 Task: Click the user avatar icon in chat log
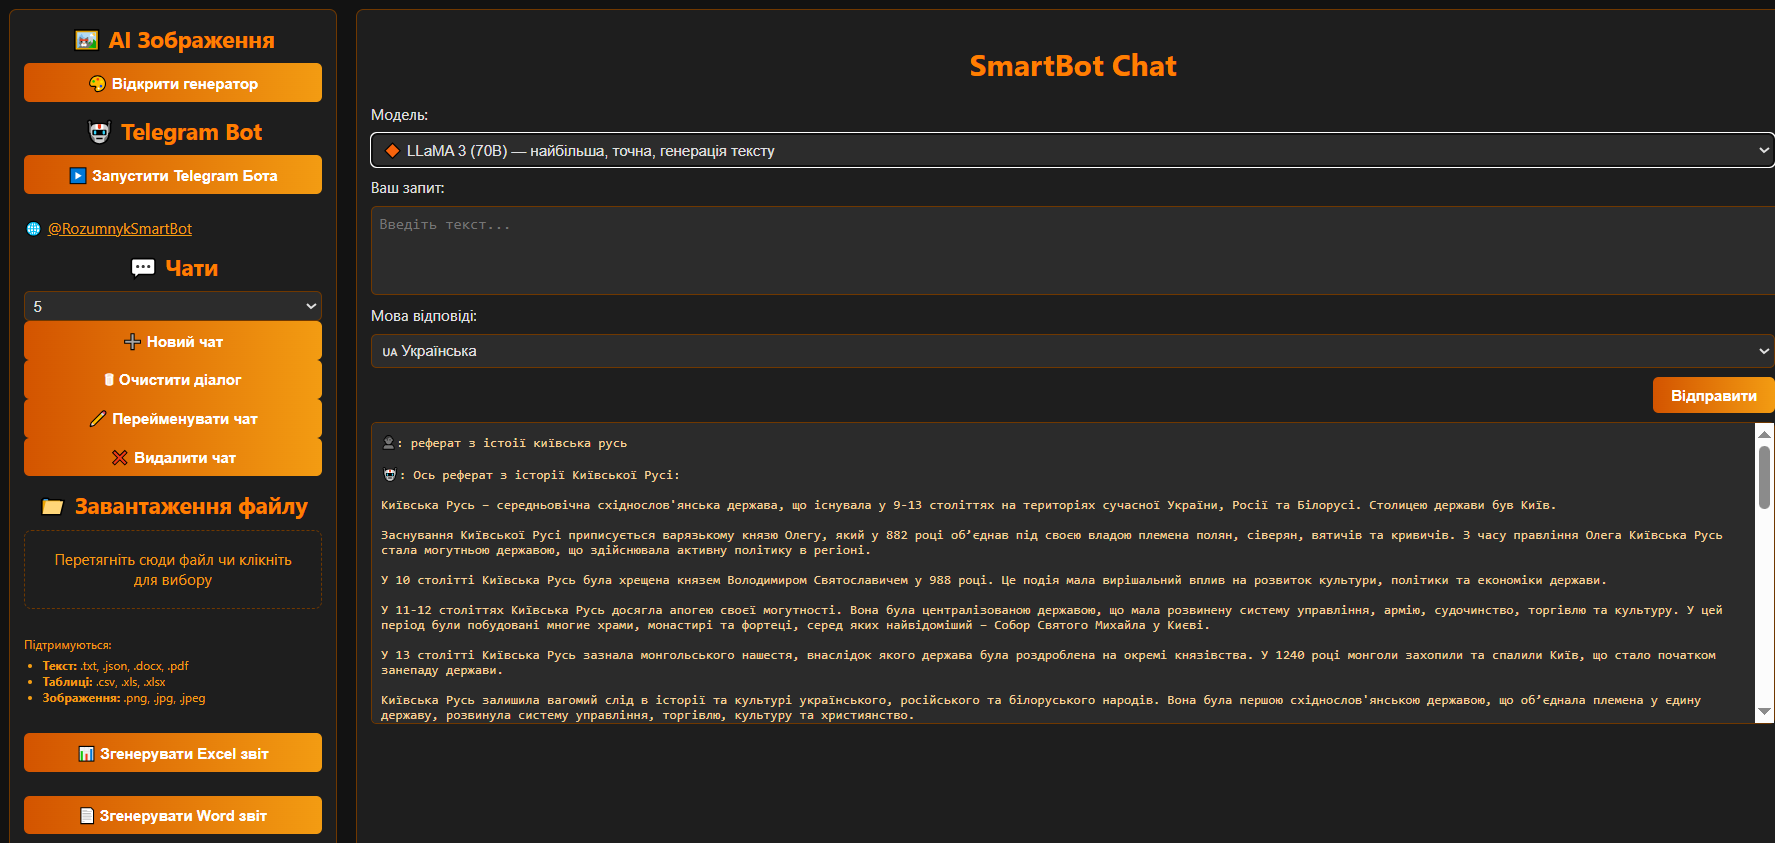[x=388, y=443]
